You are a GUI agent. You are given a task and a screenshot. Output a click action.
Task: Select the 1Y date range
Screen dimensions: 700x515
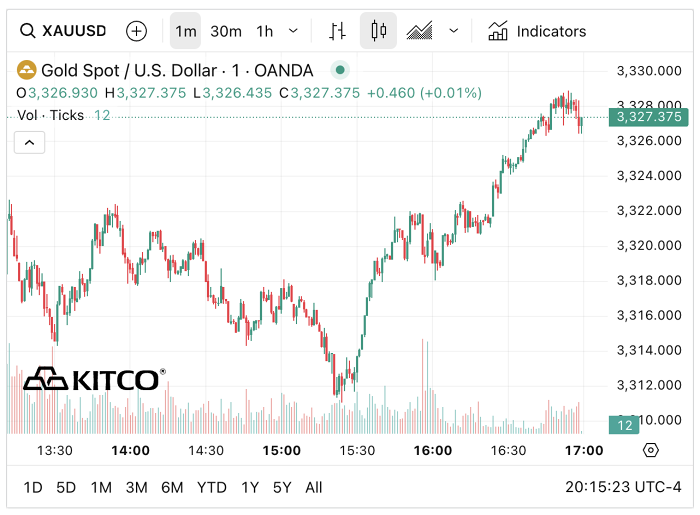[x=250, y=487]
